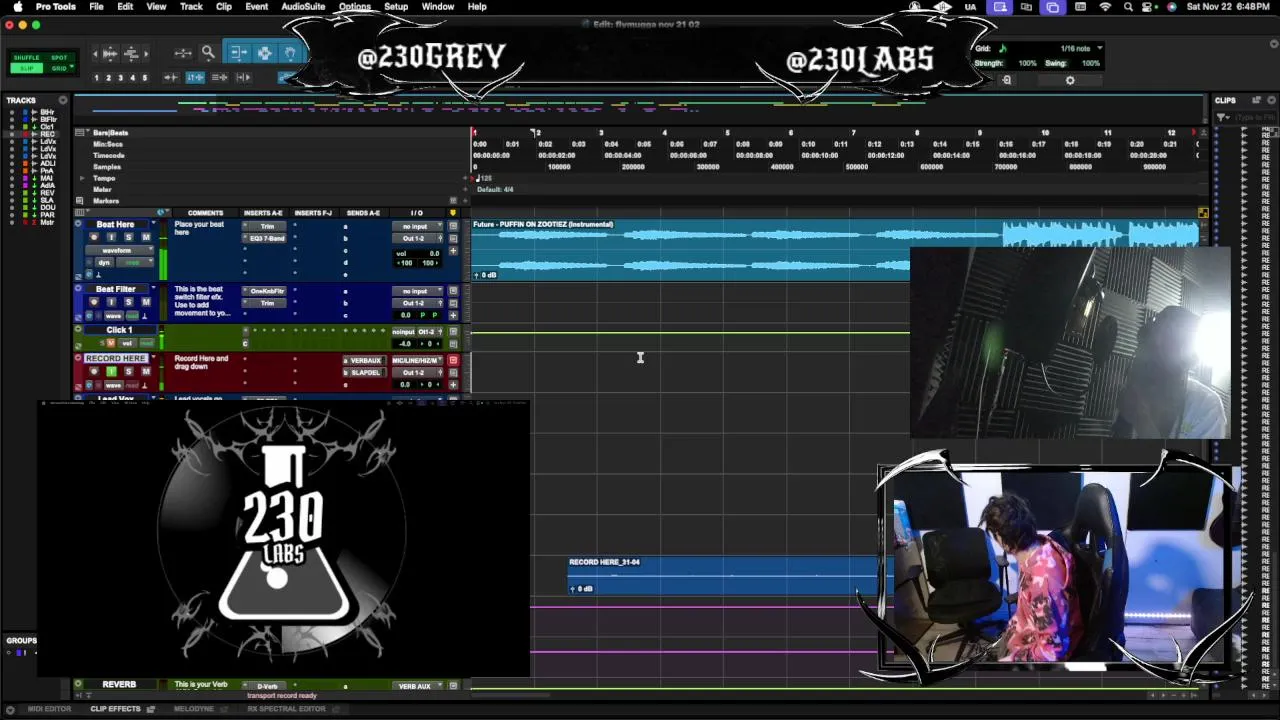Switch to MIDI Editor tab
Image resolution: width=1280 pixels, height=720 pixels.
[x=49, y=709]
